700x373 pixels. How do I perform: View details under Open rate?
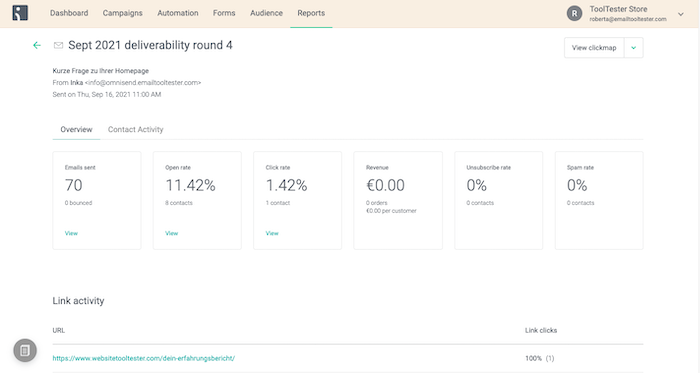point(171,233)
